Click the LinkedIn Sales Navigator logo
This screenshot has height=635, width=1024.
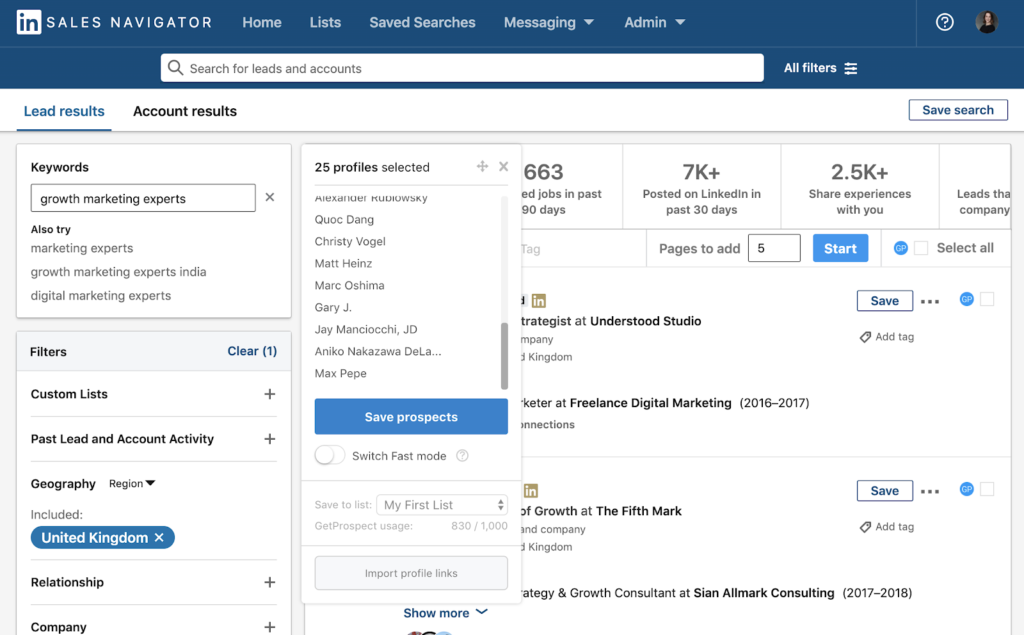click(x=114, y=22)
